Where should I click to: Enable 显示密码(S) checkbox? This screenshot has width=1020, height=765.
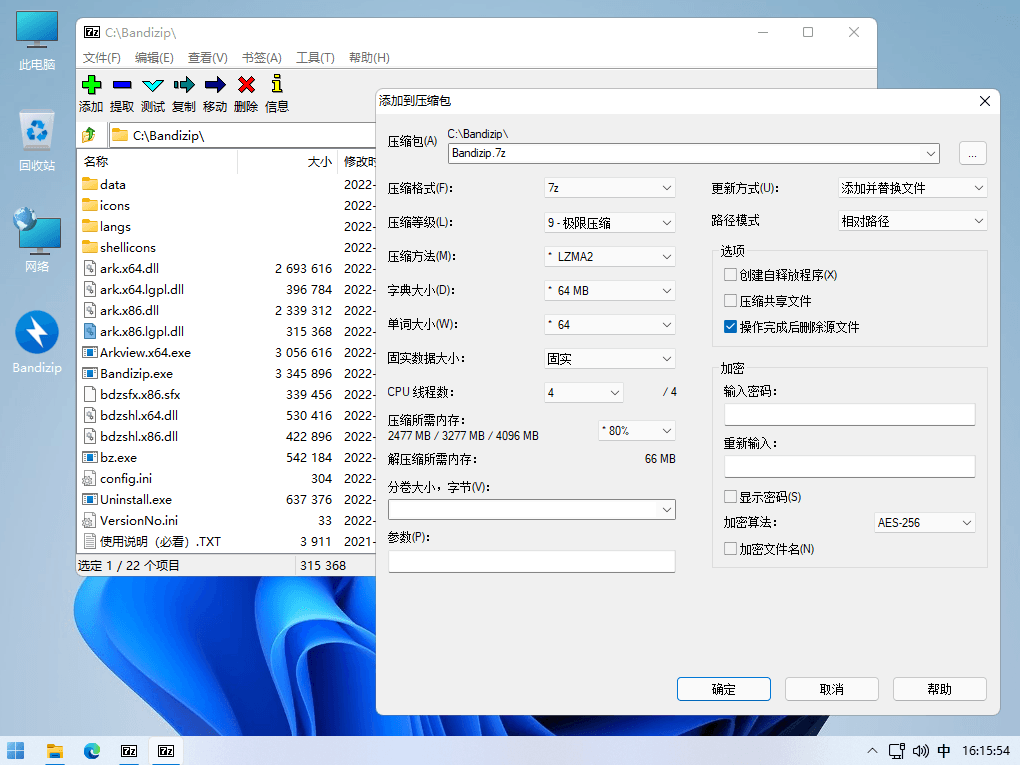[731, 497]
